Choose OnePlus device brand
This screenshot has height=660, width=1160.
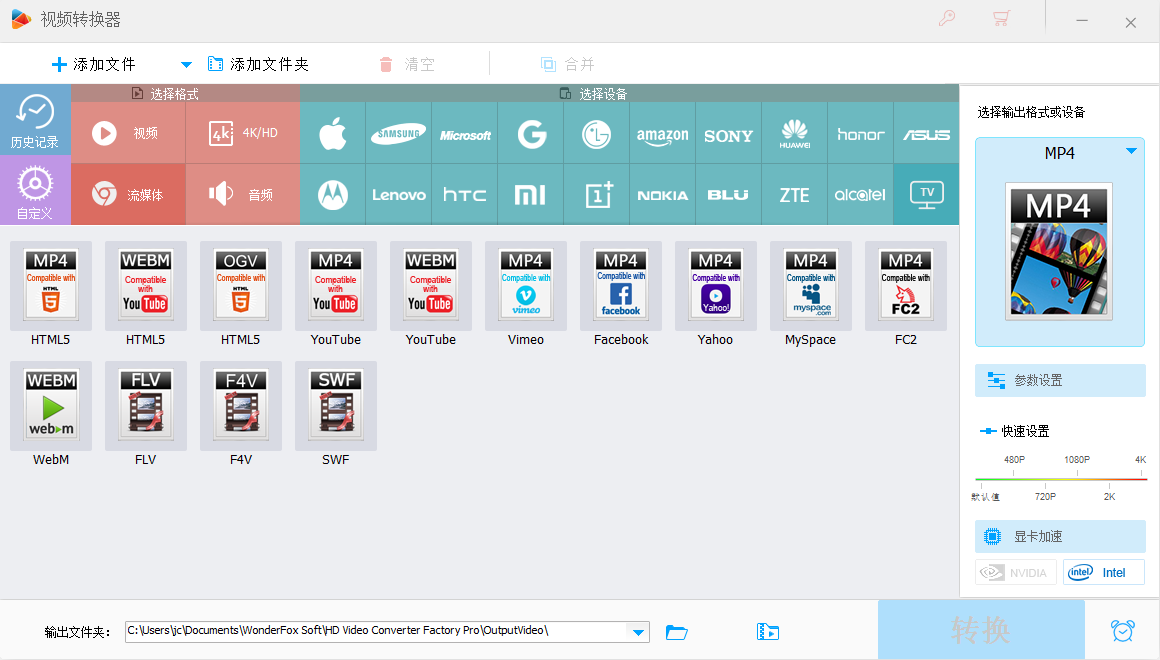596,195
